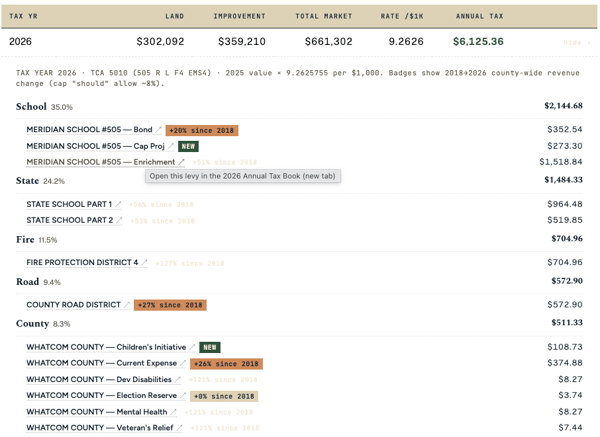Click the State total $1,484.33
600x437 pixels.
coord(563,180)
